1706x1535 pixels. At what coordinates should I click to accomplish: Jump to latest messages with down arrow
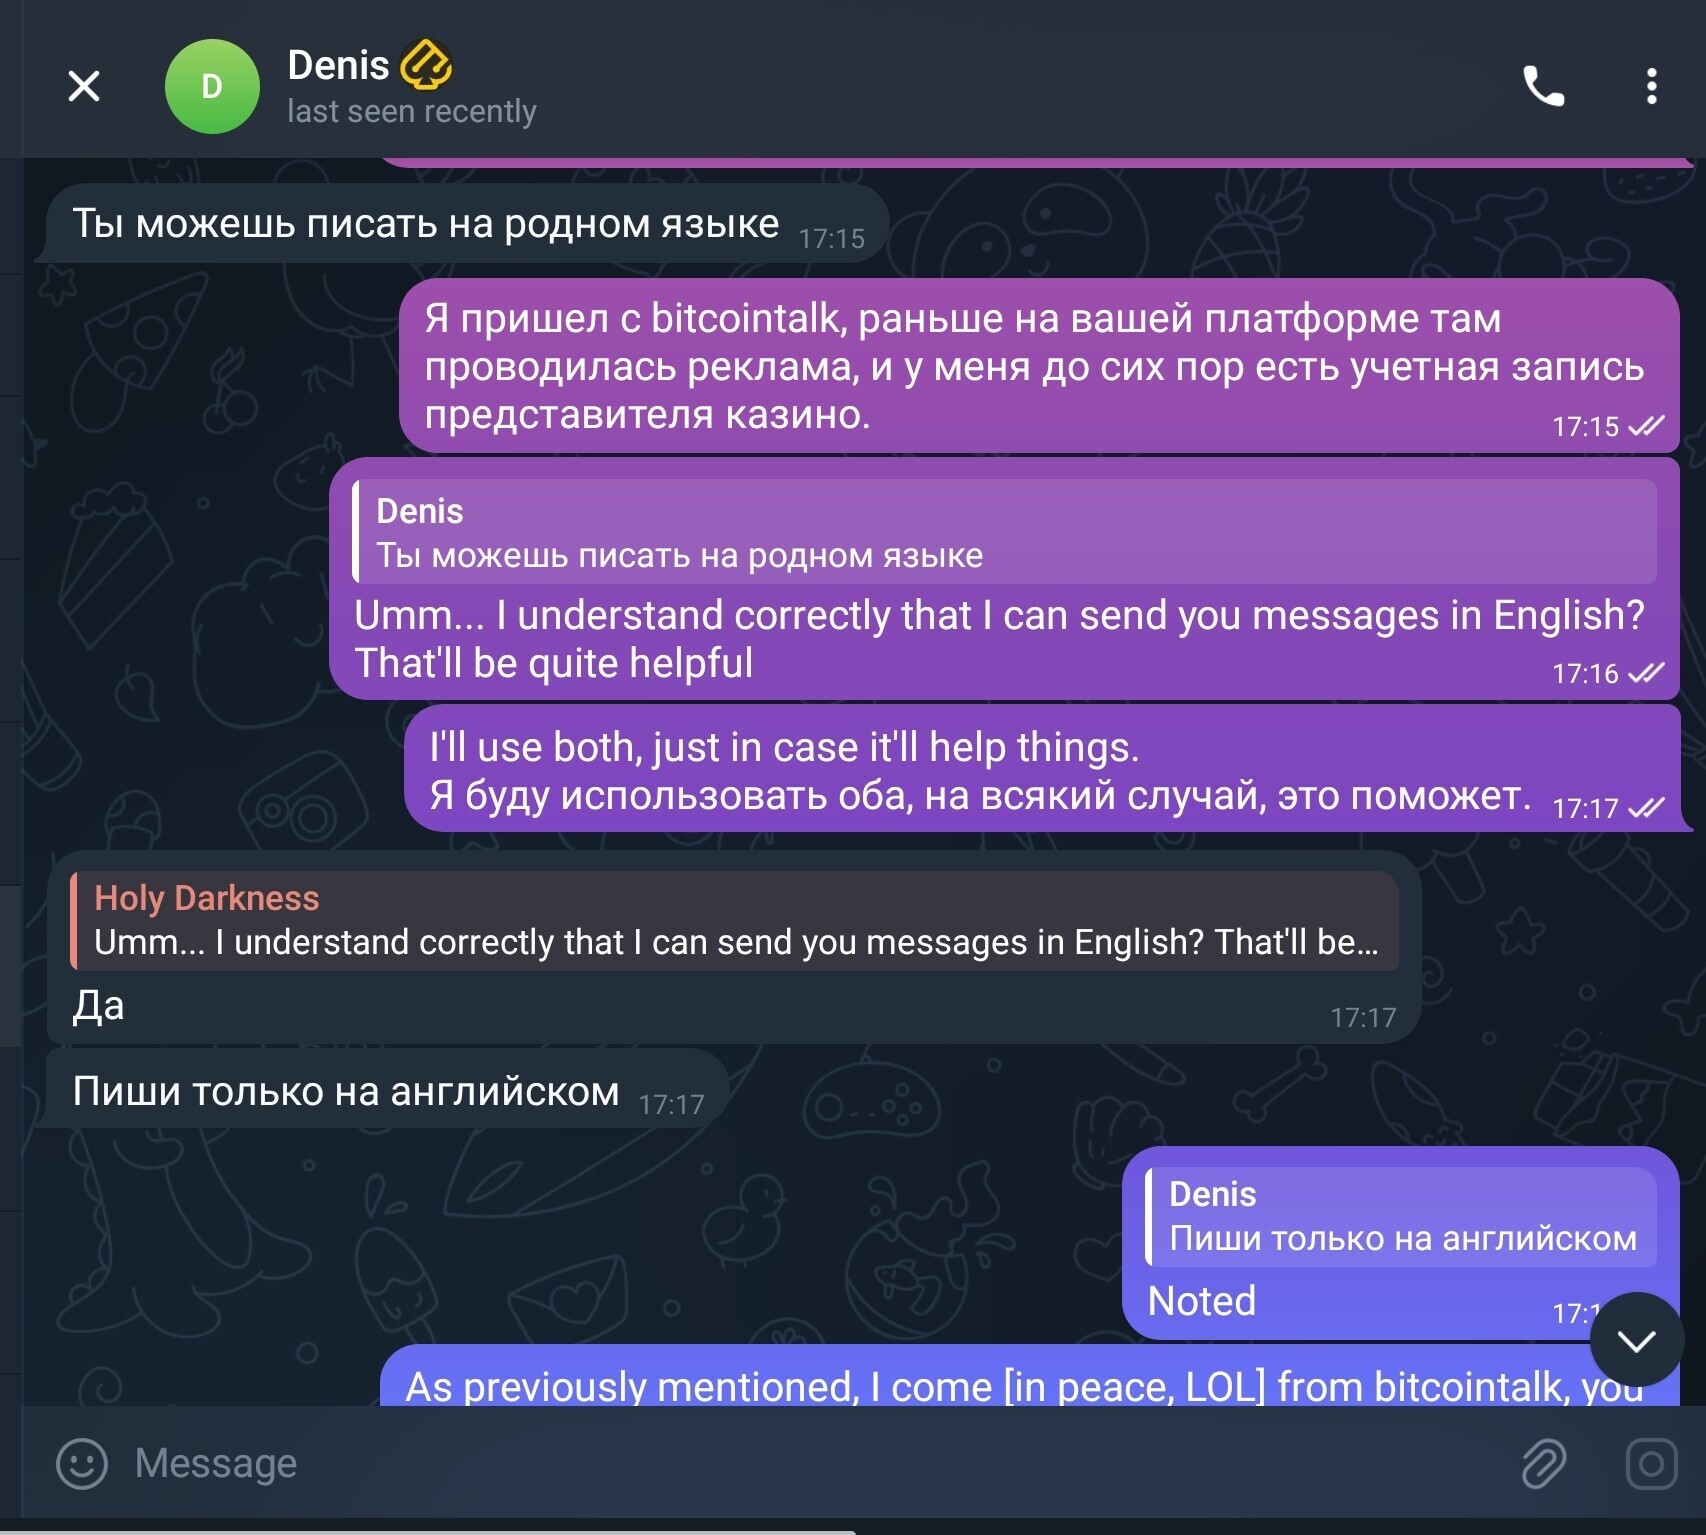[1637, 1340]
